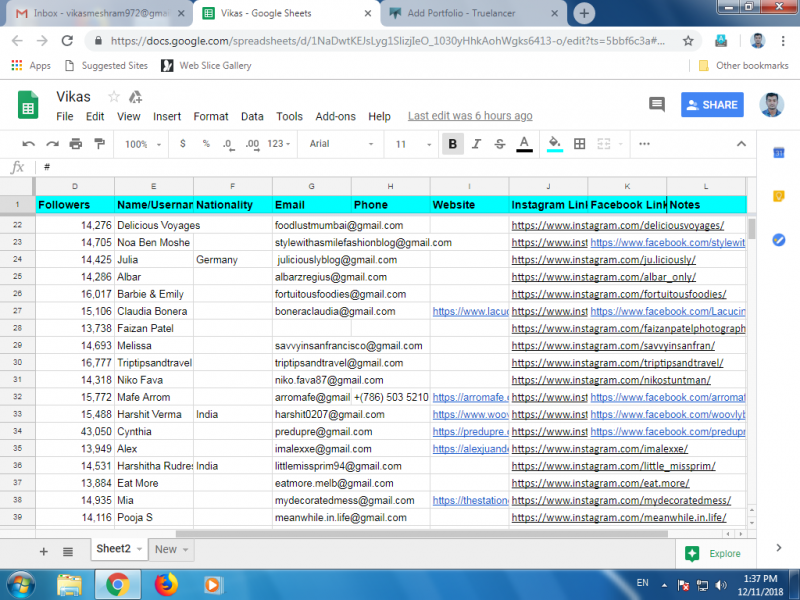This screenshot has width=800, height=600.
Task: Click the Format as currency icon
Action: pyautogui.click(x=181, y=143)
